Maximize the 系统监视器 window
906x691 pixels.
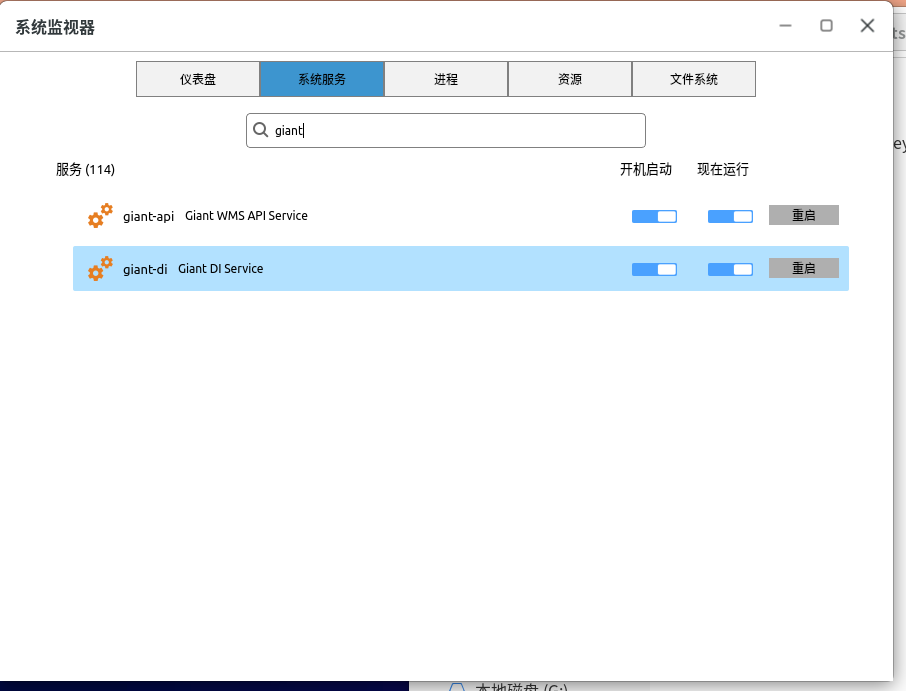[x=826, y=25]
